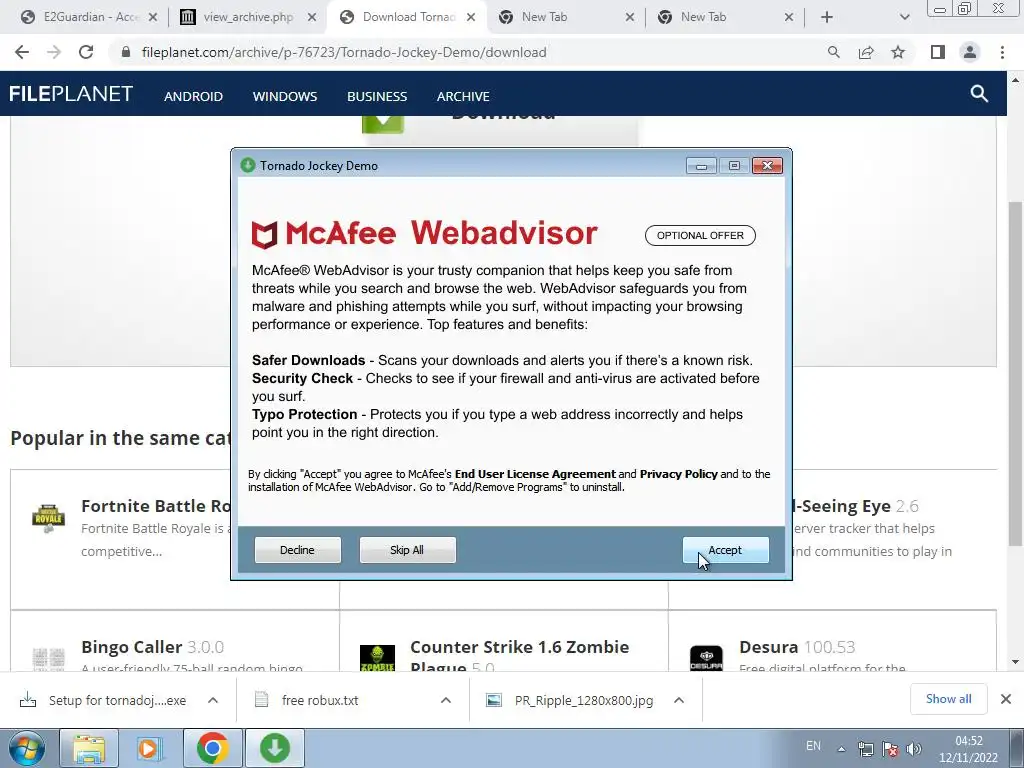The image size is (1024, 768).
Task: Click the EN language indicator
Action: click(813, 746)
